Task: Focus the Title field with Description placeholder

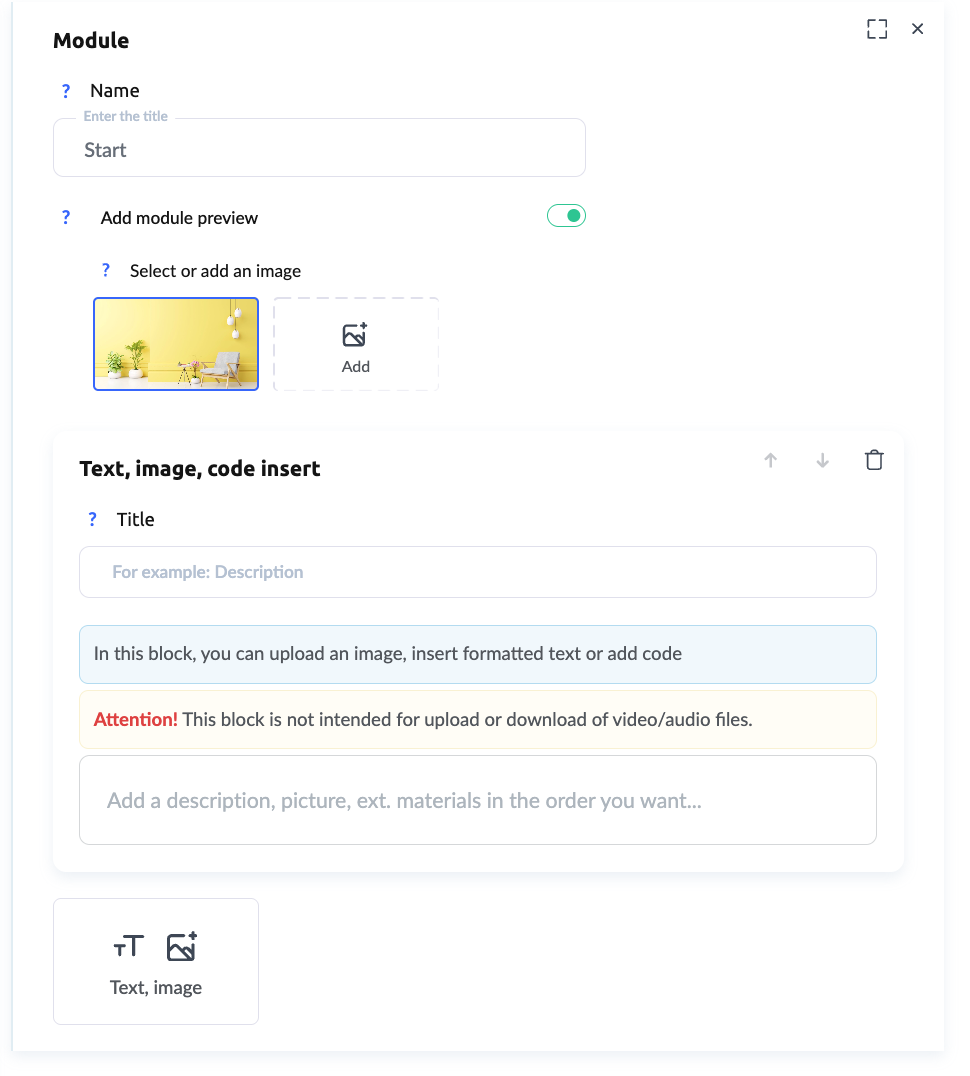Action: coord(478,572)
